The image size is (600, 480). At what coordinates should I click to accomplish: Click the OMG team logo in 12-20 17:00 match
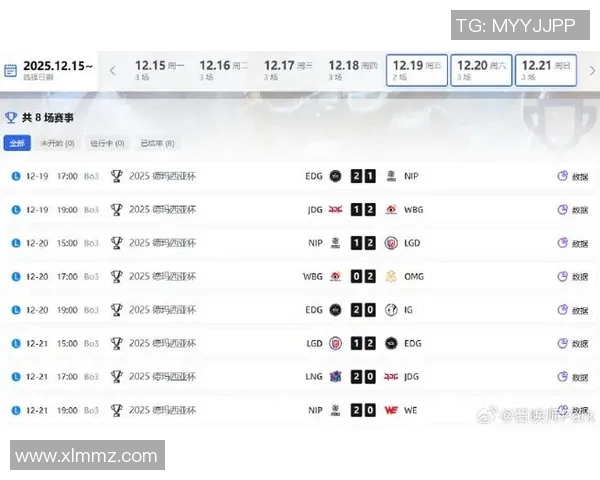[x=390, y=277]
